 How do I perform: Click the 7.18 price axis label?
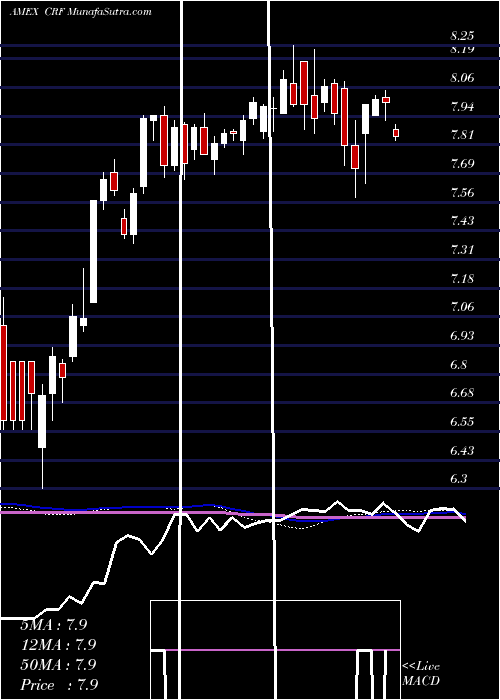(x=462, y=279)
